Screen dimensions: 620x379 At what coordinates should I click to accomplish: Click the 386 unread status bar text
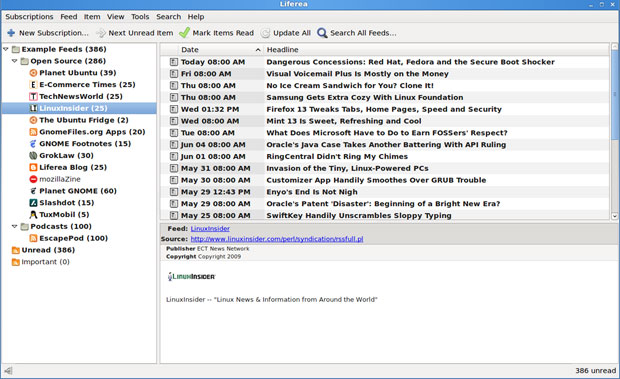(x=595, y=371)
